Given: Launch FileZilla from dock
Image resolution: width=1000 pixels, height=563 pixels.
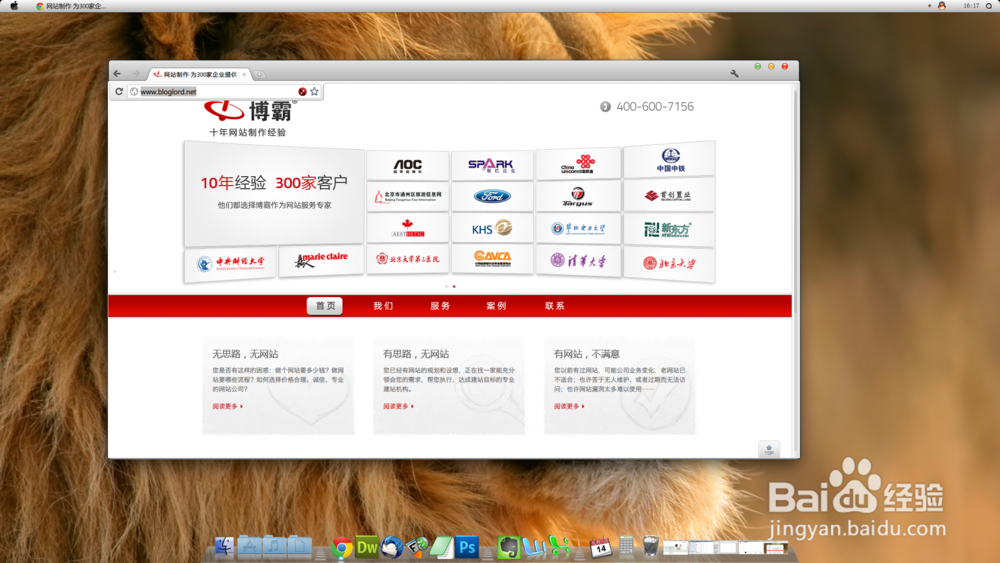Looking at the screenshot, I should [417, 547].
